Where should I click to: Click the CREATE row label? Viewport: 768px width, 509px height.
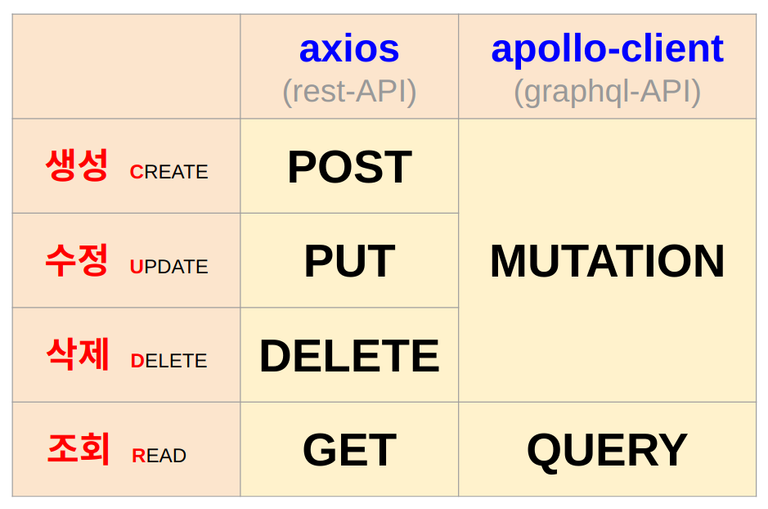pos(169,172)
